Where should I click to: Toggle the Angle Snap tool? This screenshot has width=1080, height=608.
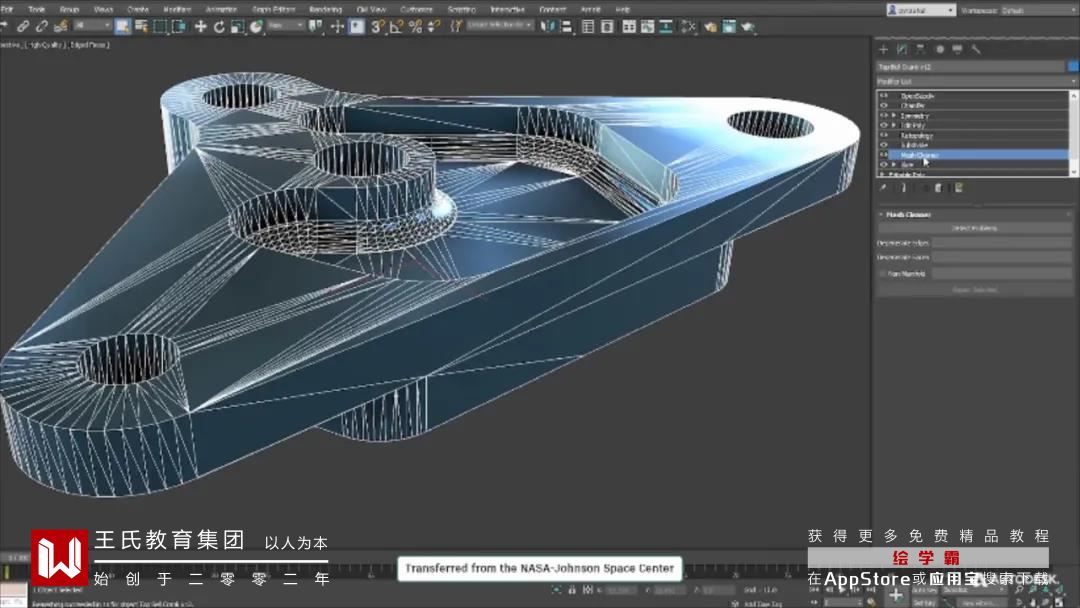pyautogui.click(x=397, y=27)
